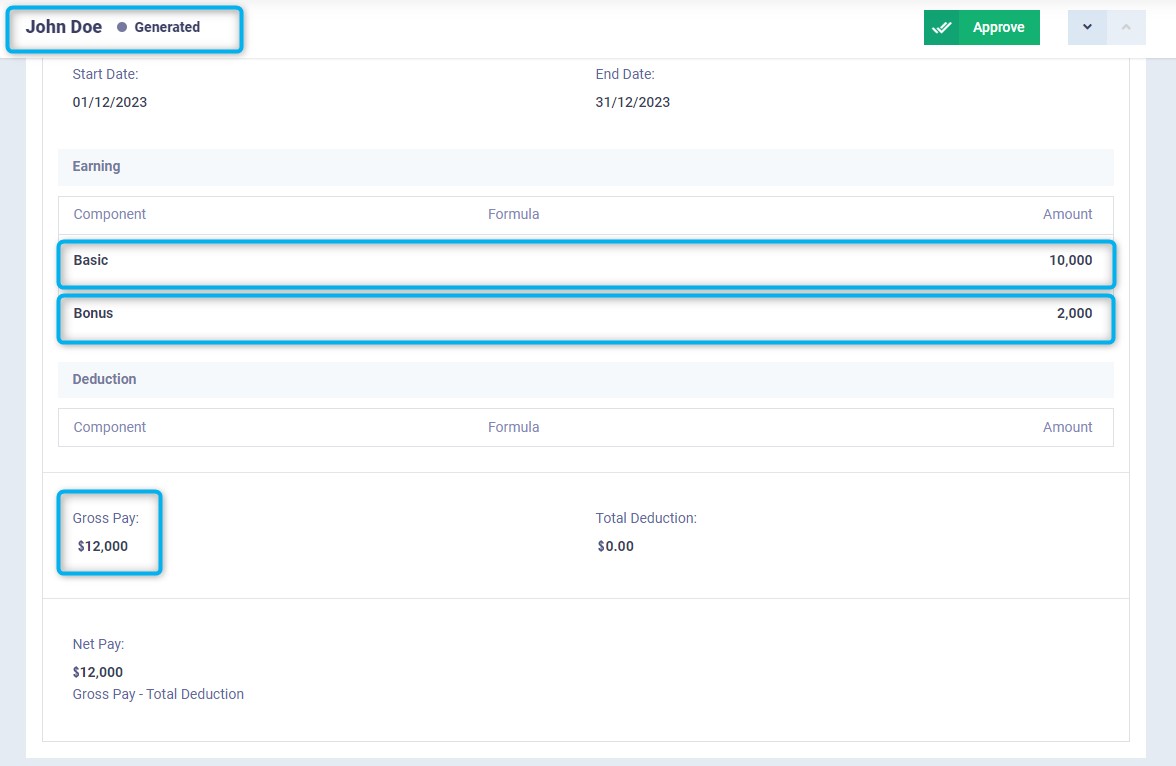1176x766 pixels.
Task: Click the End Date 31/12/2023 value
Action: 632,102
